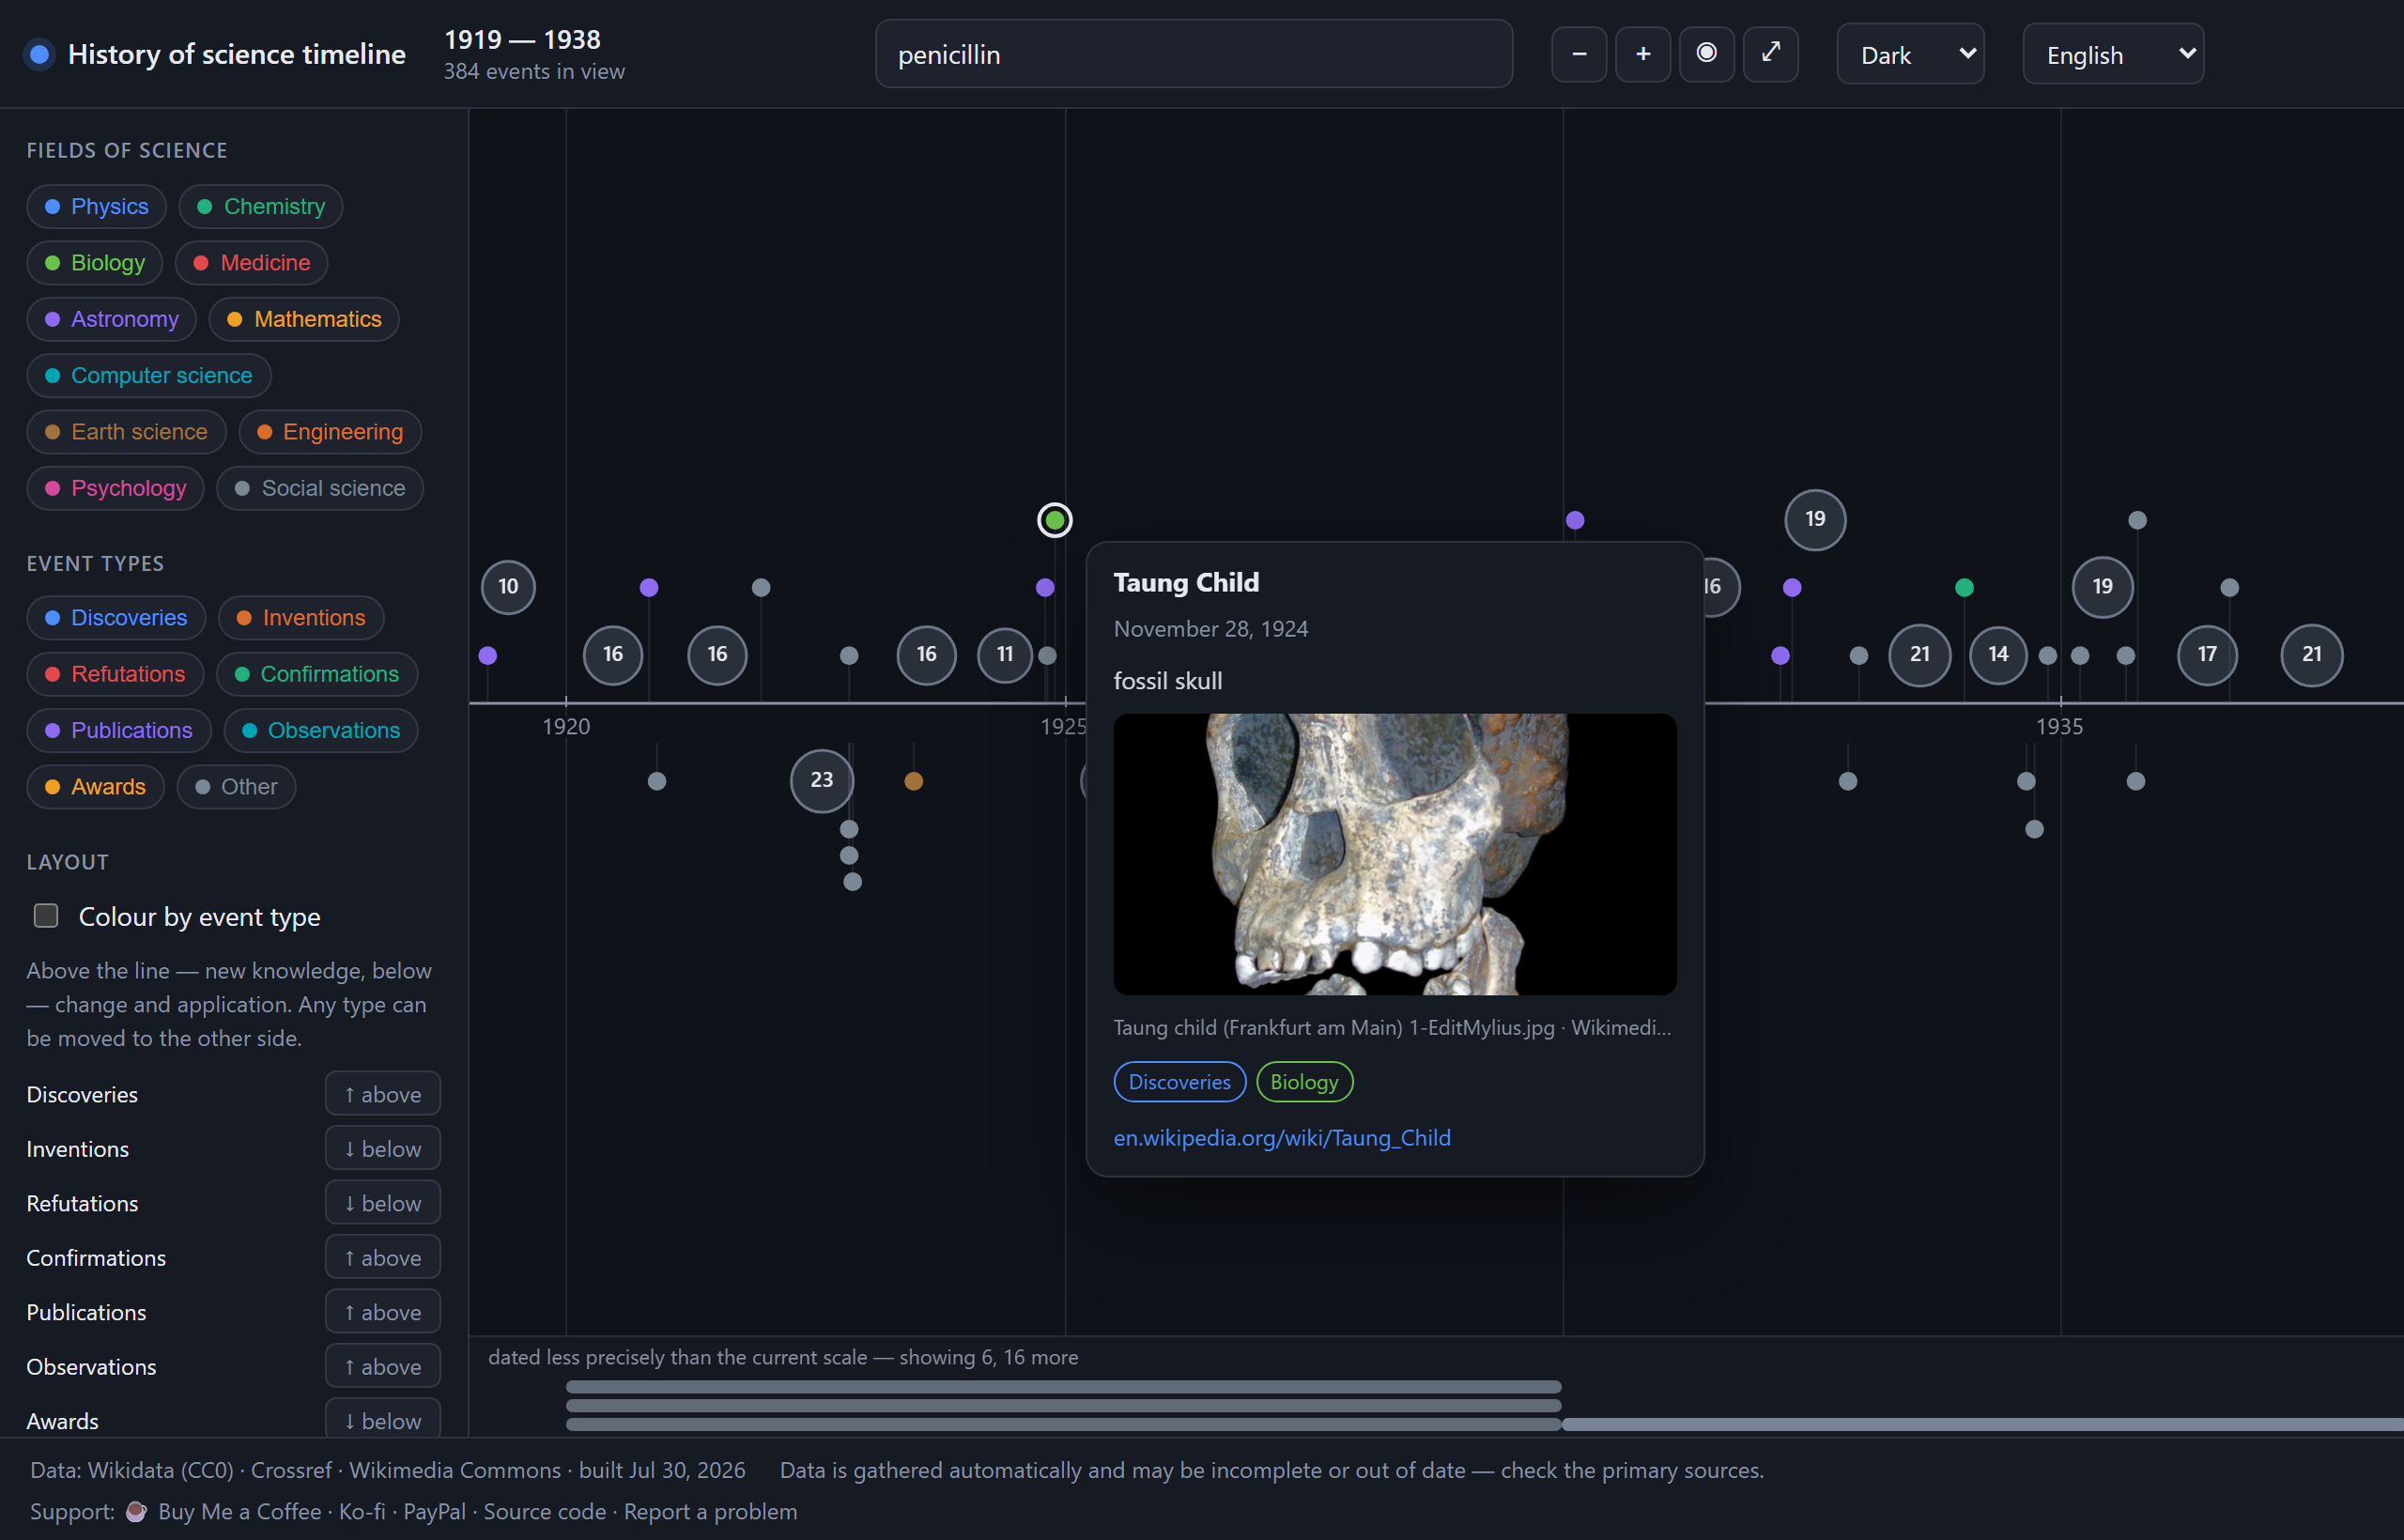Open the Report a problem link
2404x1540 pixels.
pyautogui.click(x=711, y=1512)
